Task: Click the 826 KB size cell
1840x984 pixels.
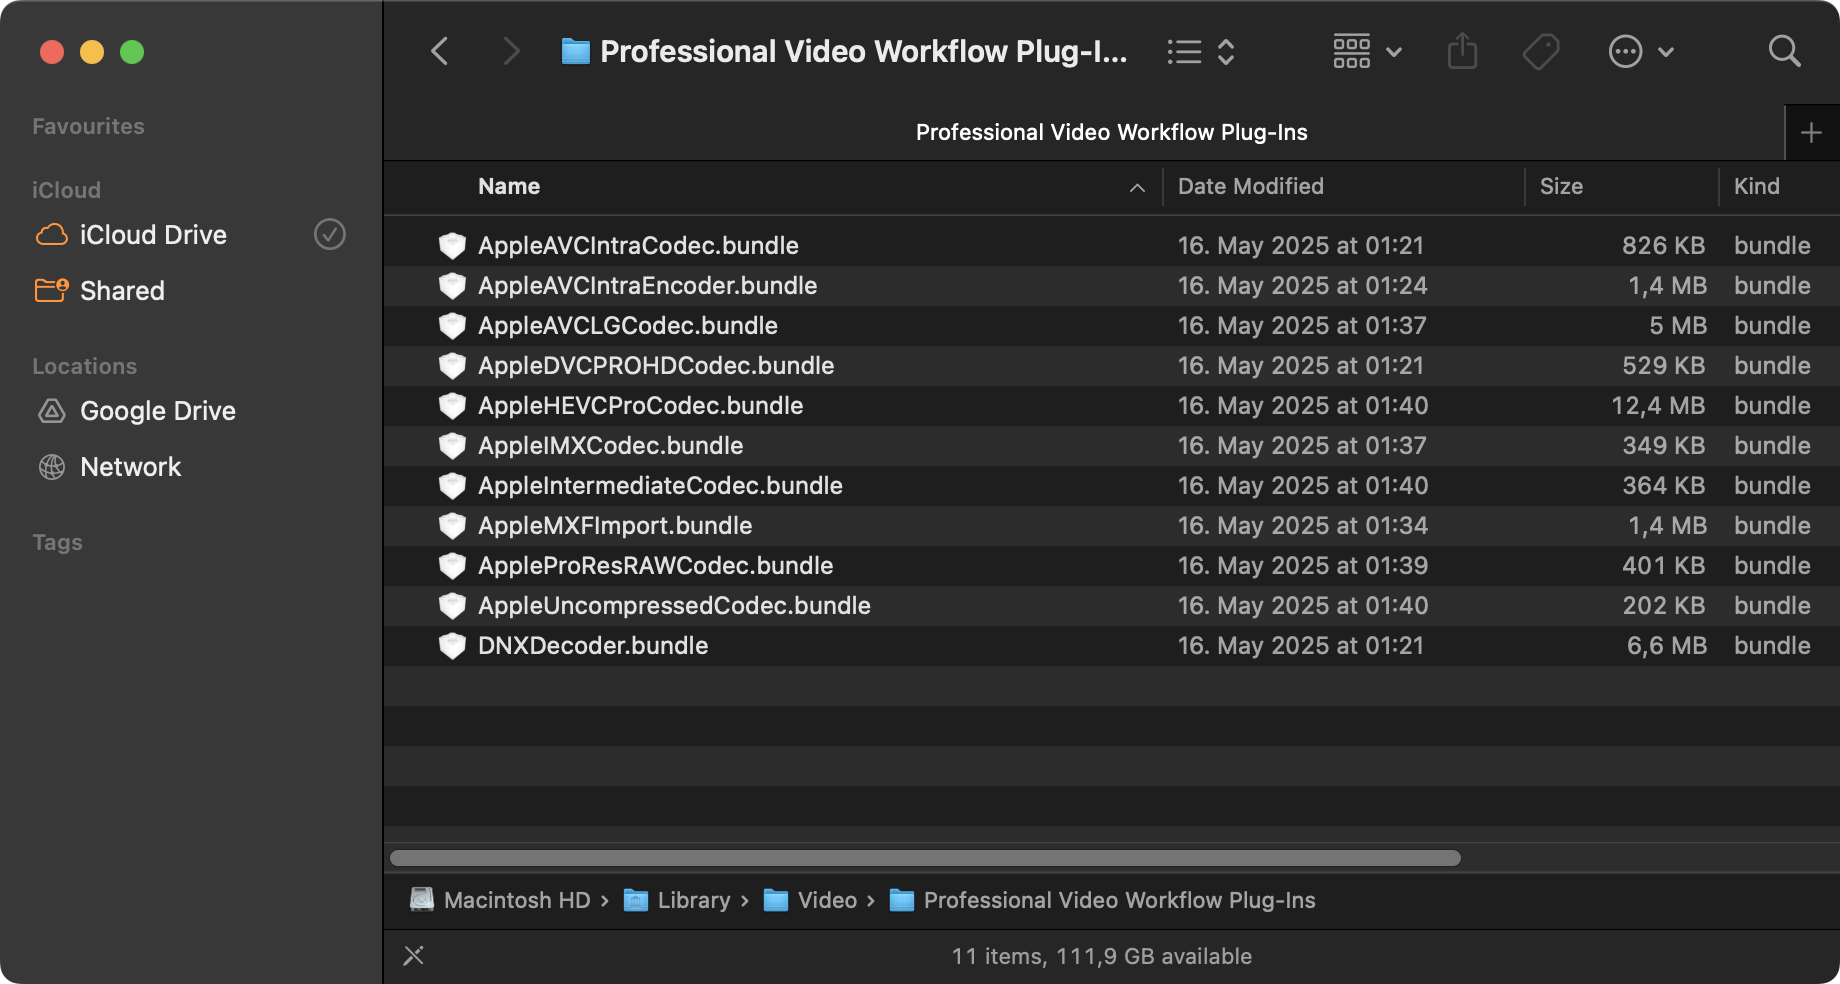Action: tap(1664, 245)
